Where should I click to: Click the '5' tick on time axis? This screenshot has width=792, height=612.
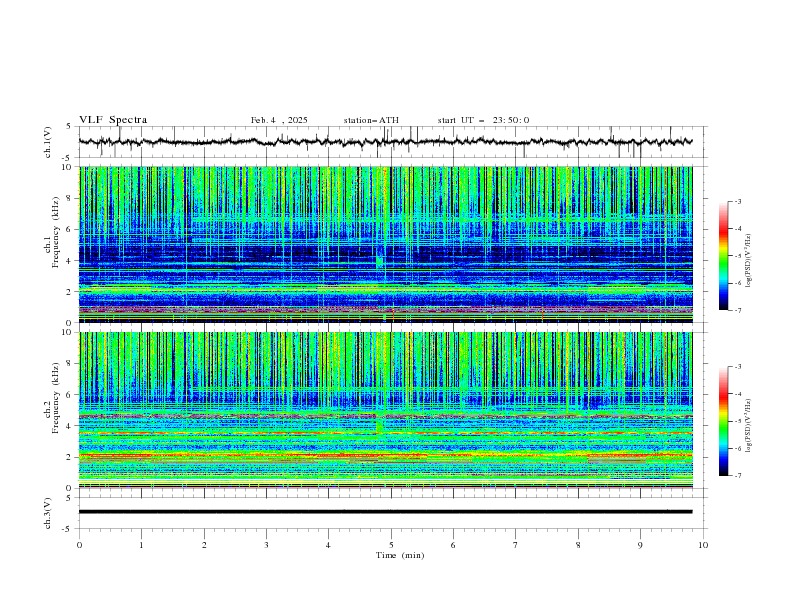[391, 545]
